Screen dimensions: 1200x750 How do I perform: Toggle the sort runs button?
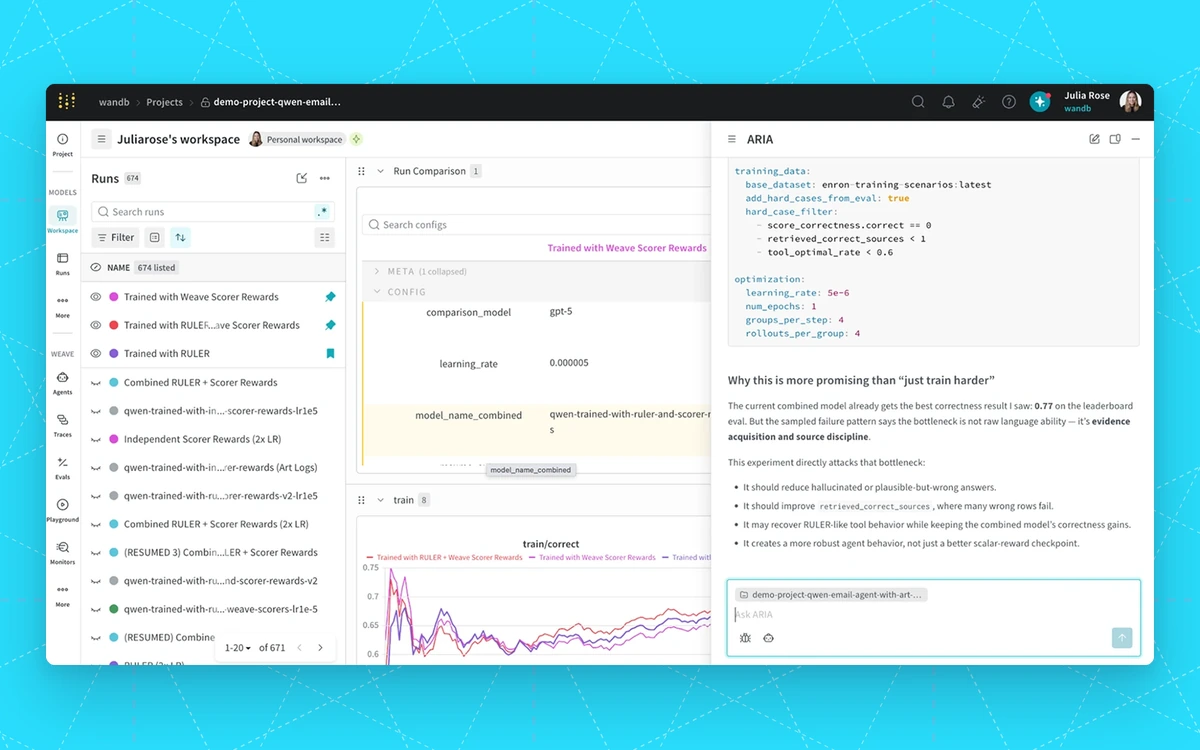tap(180, 237)
